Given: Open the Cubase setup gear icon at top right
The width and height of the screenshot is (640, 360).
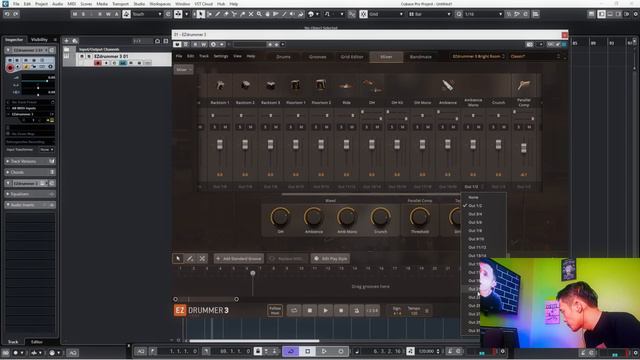Looking at the screenshot, I should [635, 14].
